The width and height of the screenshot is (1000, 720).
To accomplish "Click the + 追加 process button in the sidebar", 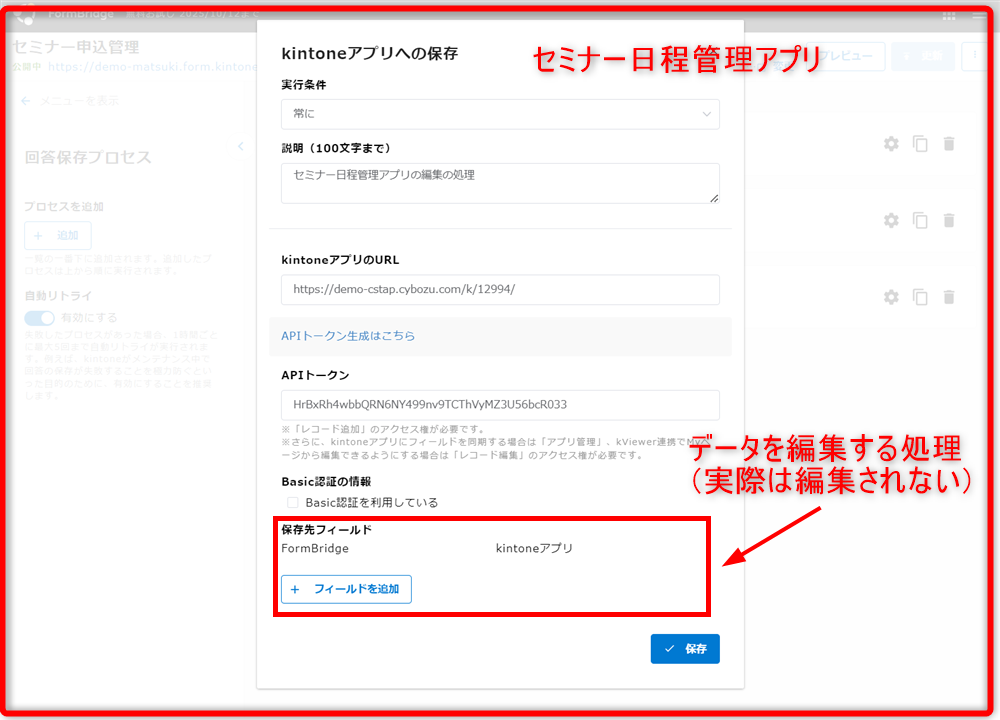I will point(58,235).
